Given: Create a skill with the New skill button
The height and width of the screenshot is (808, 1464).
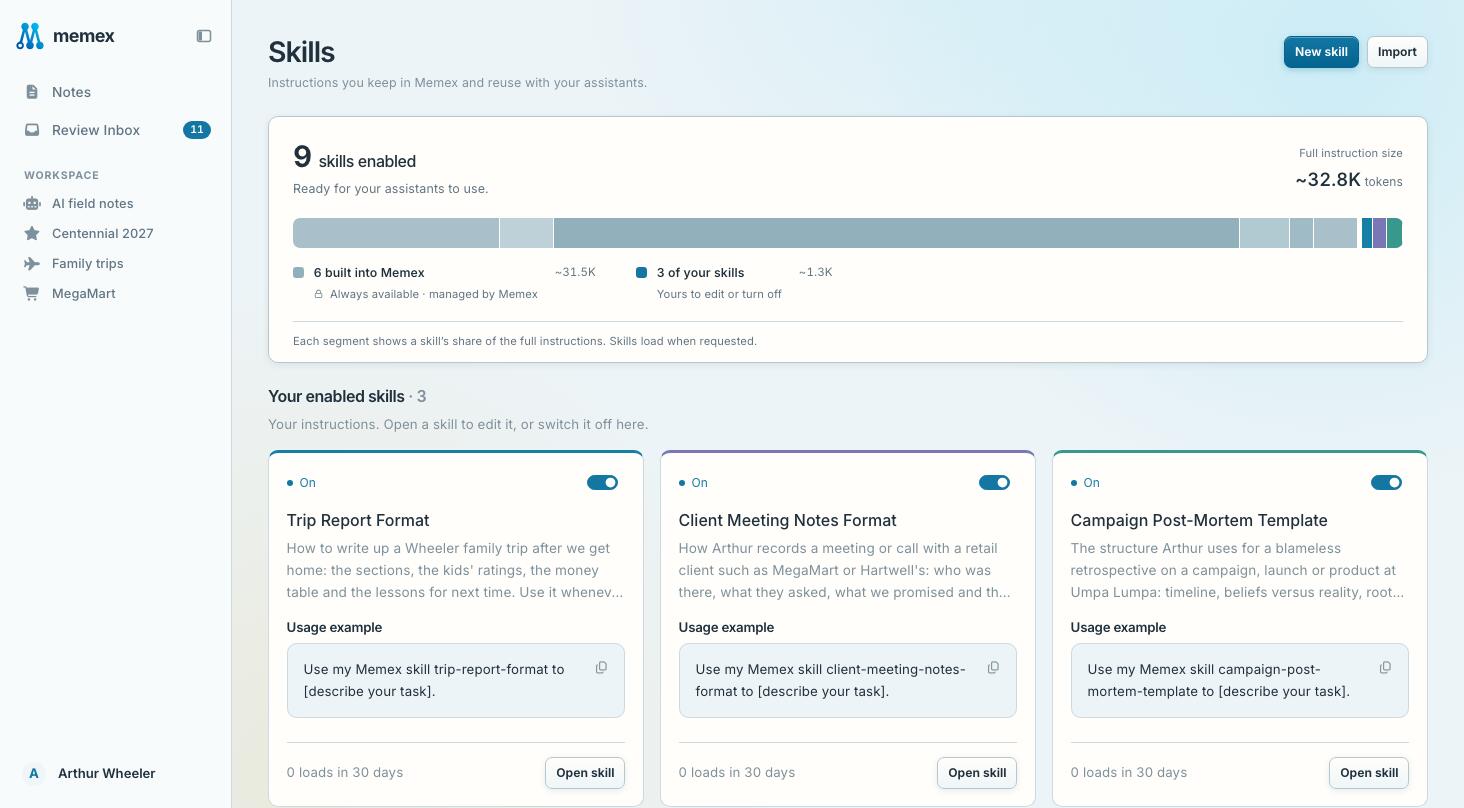Looking at the screenshot, I should click(1321, 52).
